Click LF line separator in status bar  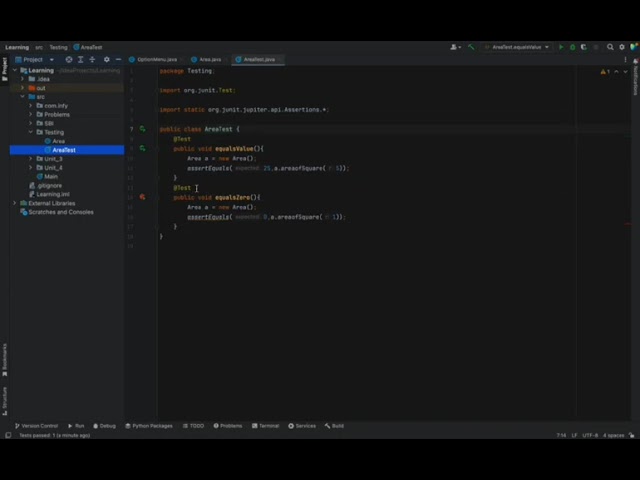(x=574, y=436)
